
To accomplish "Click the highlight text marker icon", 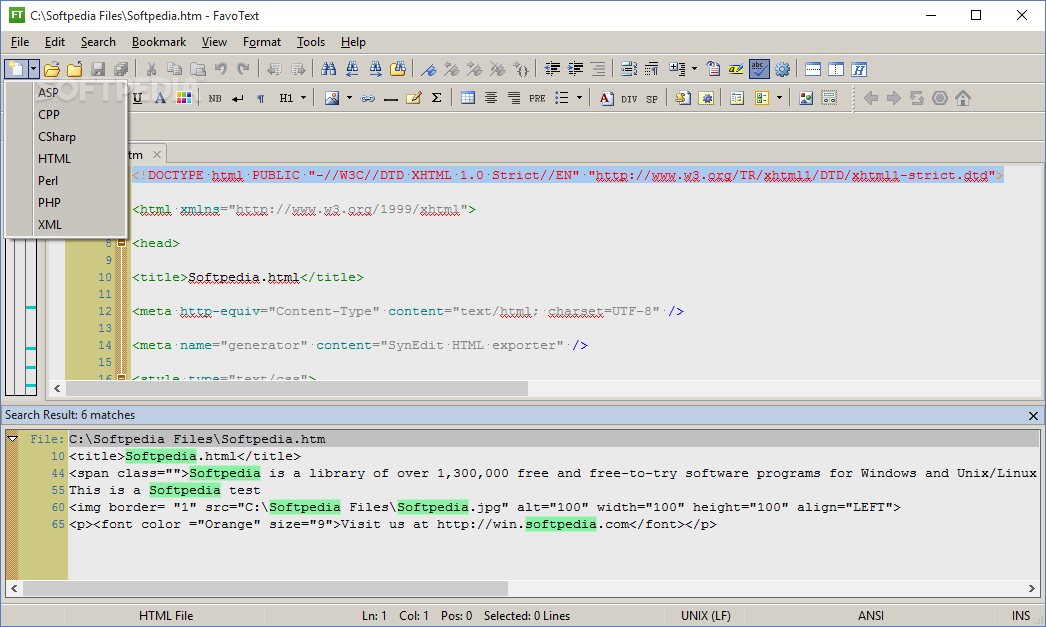I will (x=736, y=69).
